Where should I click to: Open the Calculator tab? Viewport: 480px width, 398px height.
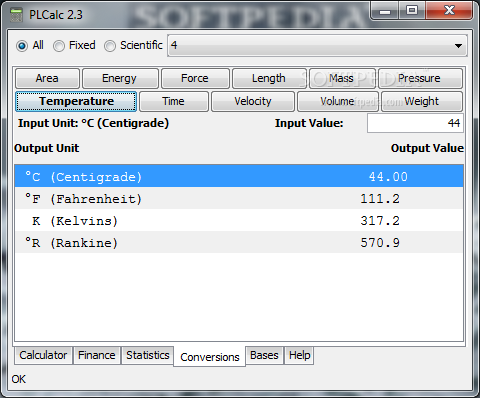click(x=43, y=355)
